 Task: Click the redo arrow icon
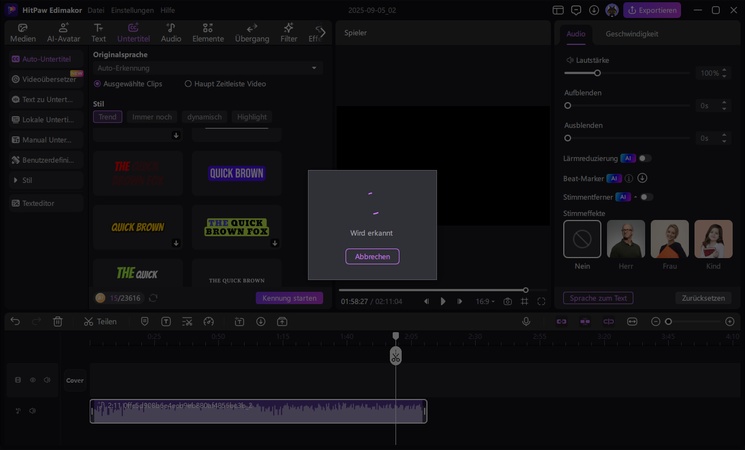37,322
